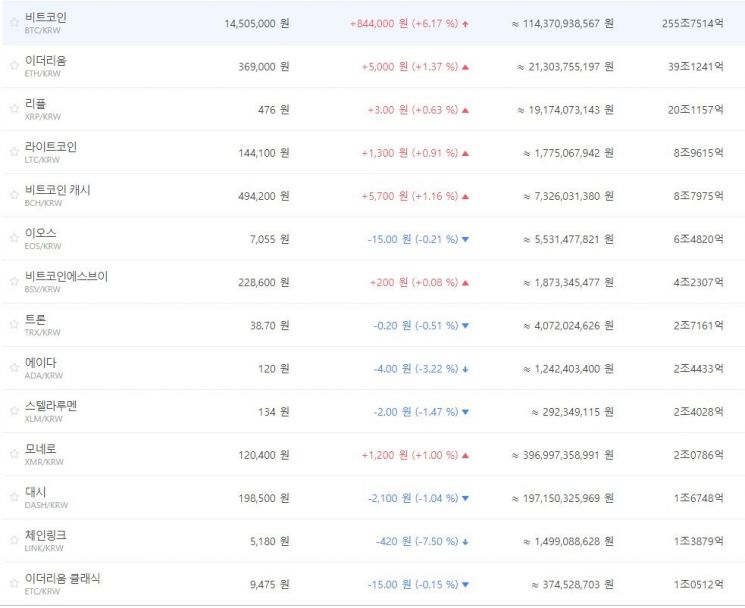
Task: Click the 476 원 price cell
Action: (x=274, y=110)
